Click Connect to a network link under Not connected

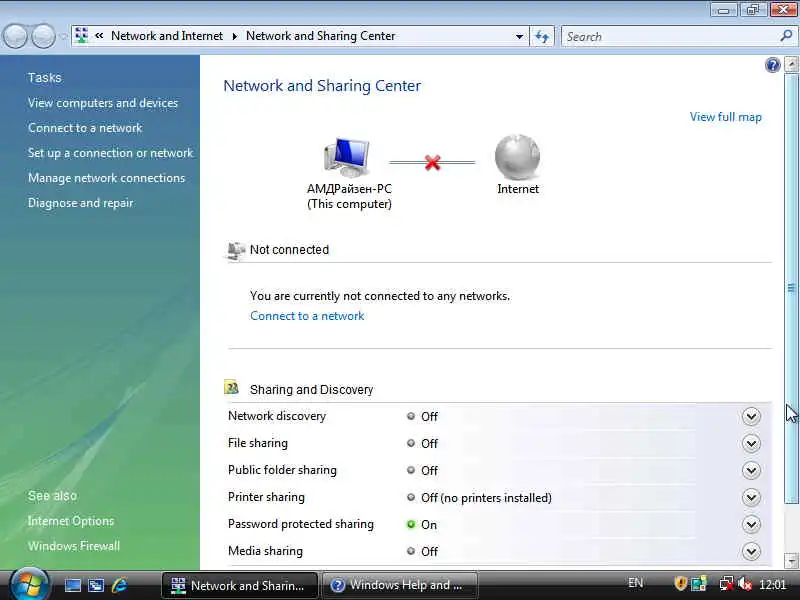click(x=307, y=316)
